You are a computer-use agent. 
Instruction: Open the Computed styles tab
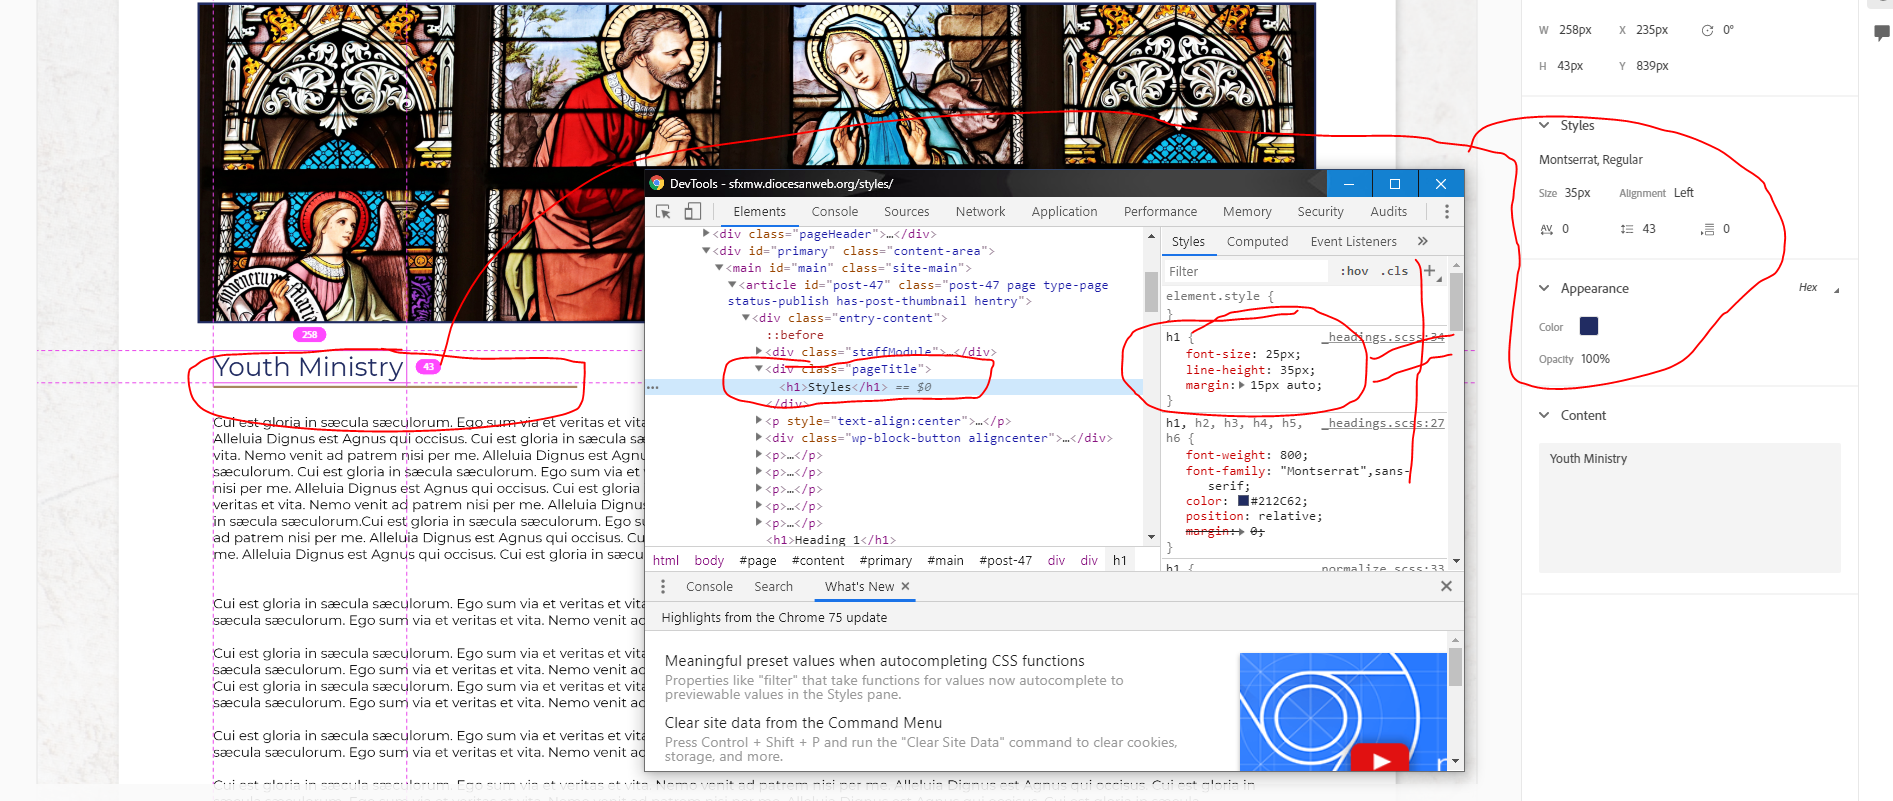(1257, 241)
